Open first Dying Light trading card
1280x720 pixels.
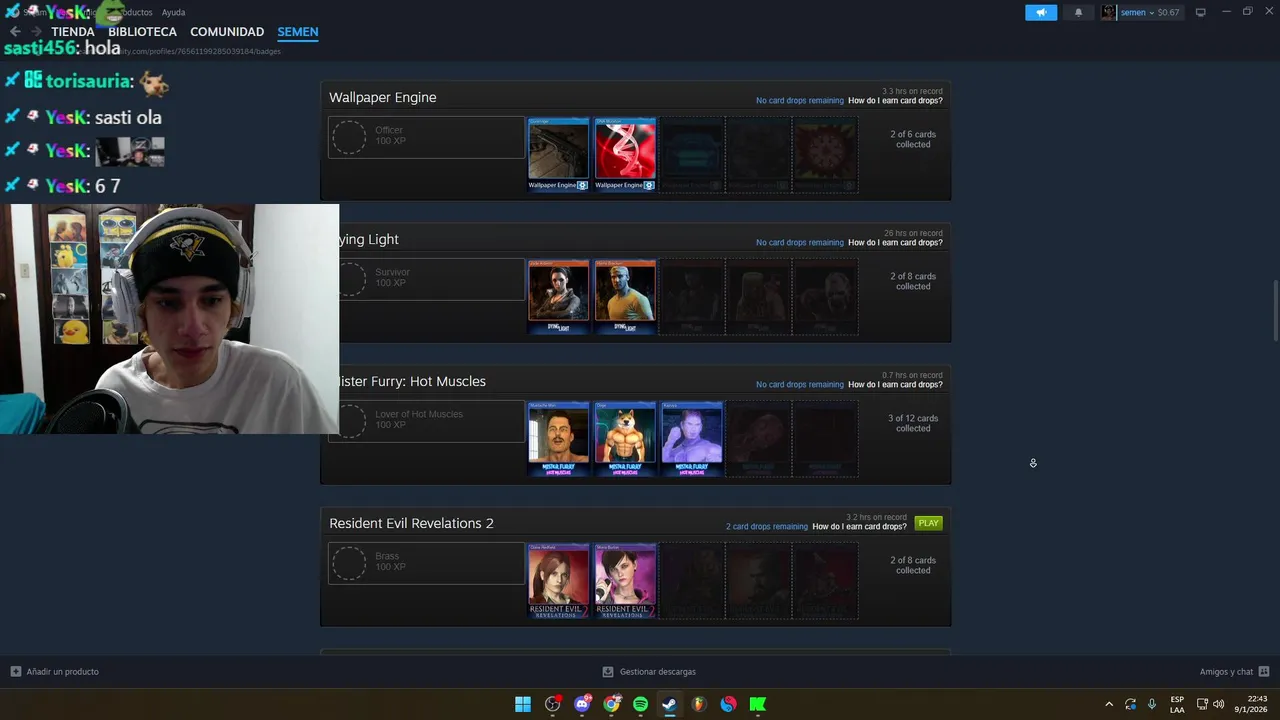pyautogui.click(x=558, y=296)
